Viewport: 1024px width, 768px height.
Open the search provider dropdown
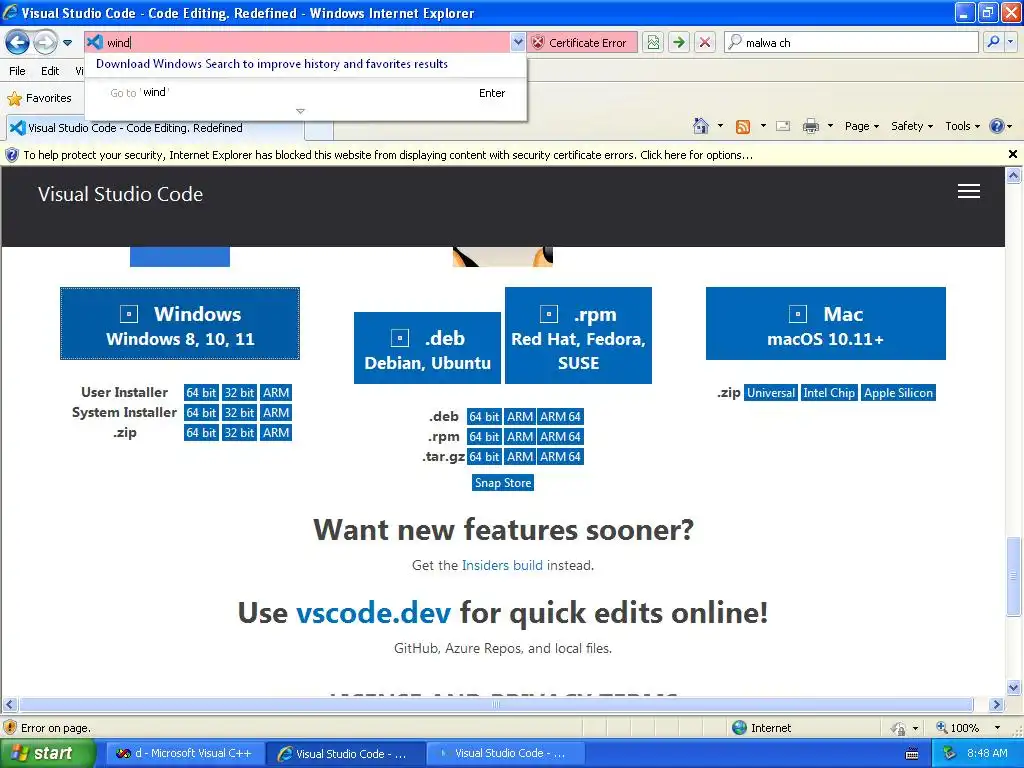click(1011, 42)
